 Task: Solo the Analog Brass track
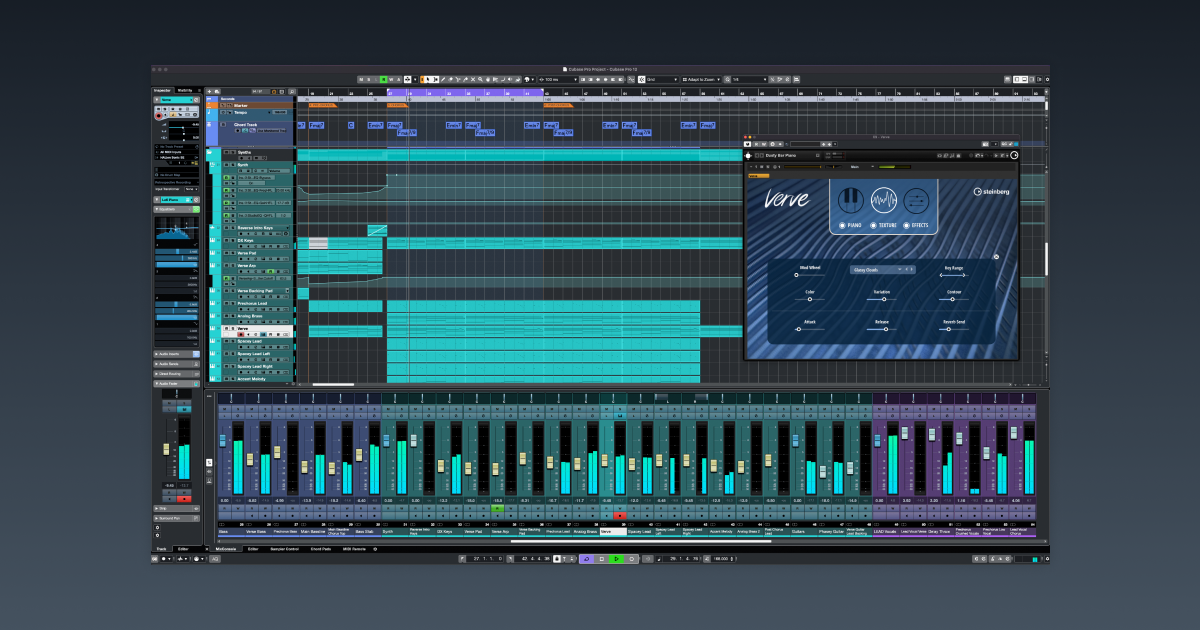pyautogui.click(x=233, y=316)
